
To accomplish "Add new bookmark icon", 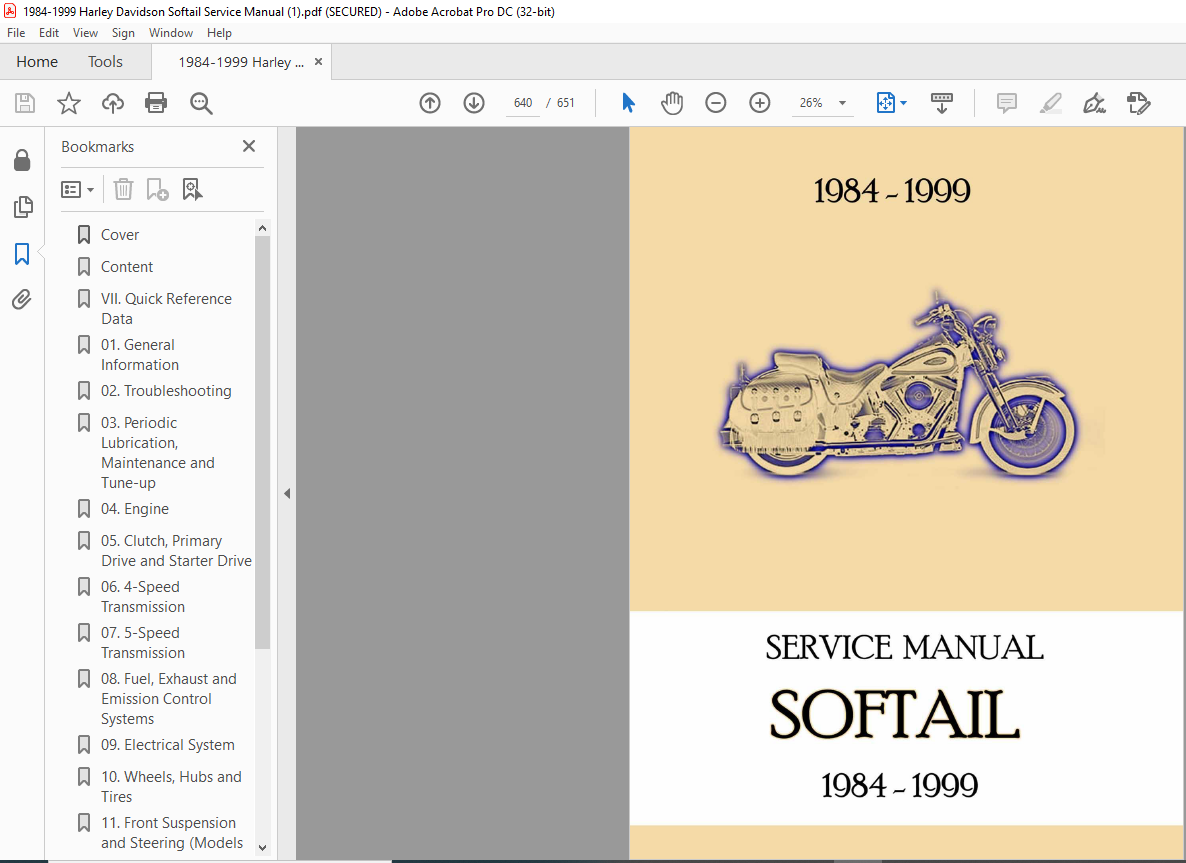I will [157, 189].
